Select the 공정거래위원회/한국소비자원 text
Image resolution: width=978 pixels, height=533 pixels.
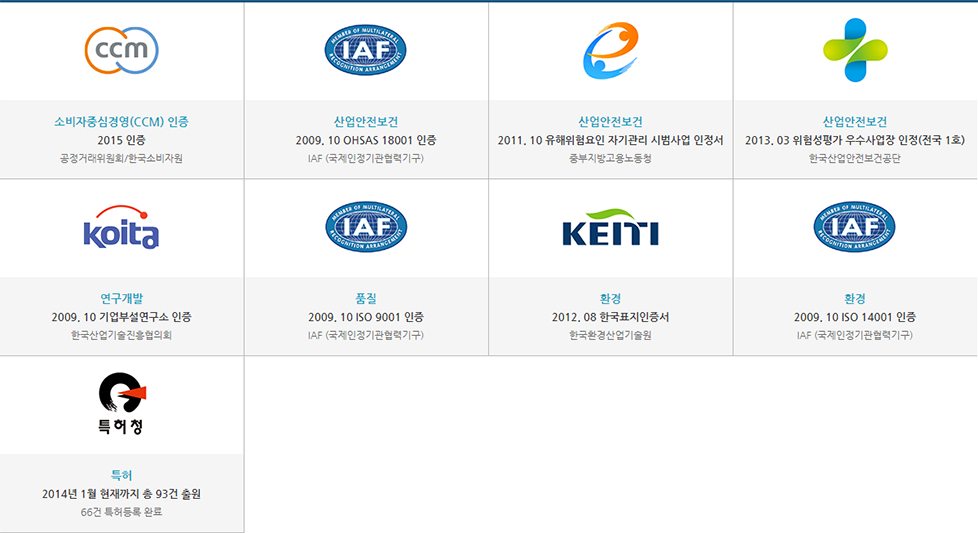(122, 158)
